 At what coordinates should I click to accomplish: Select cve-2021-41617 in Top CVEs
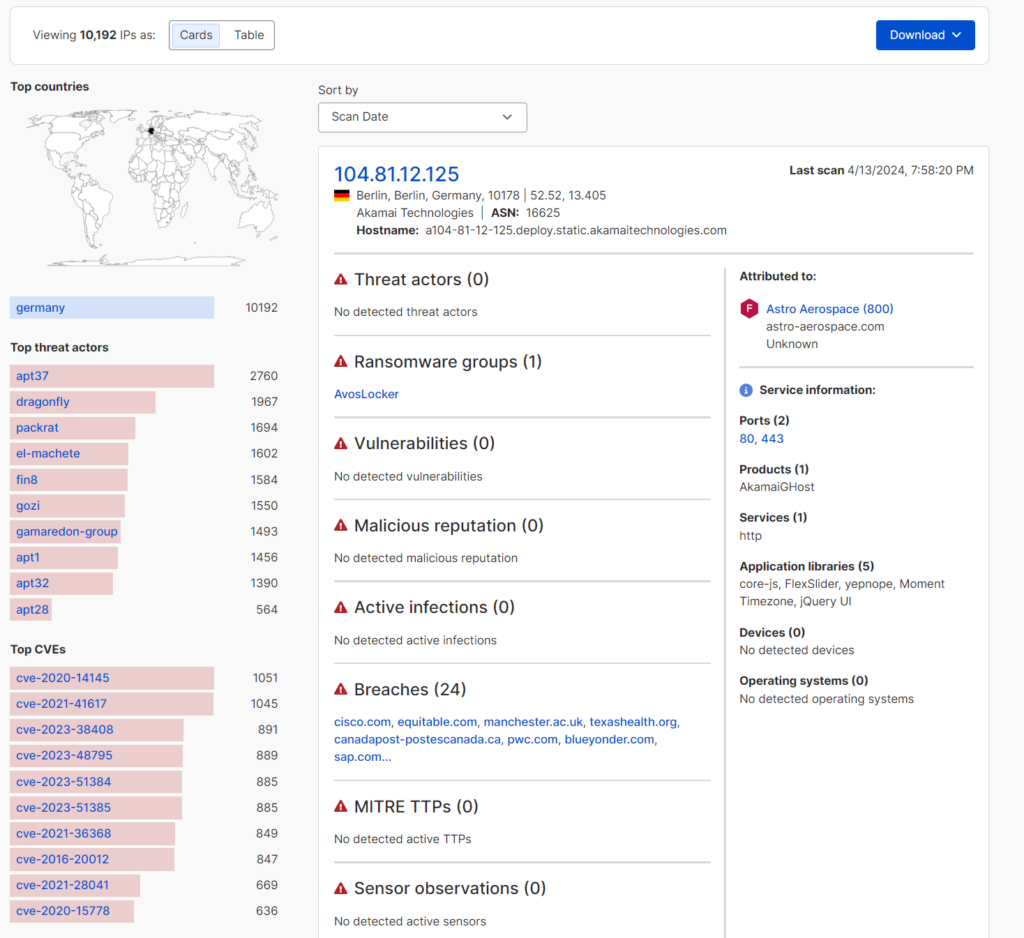tap(111, 704)
